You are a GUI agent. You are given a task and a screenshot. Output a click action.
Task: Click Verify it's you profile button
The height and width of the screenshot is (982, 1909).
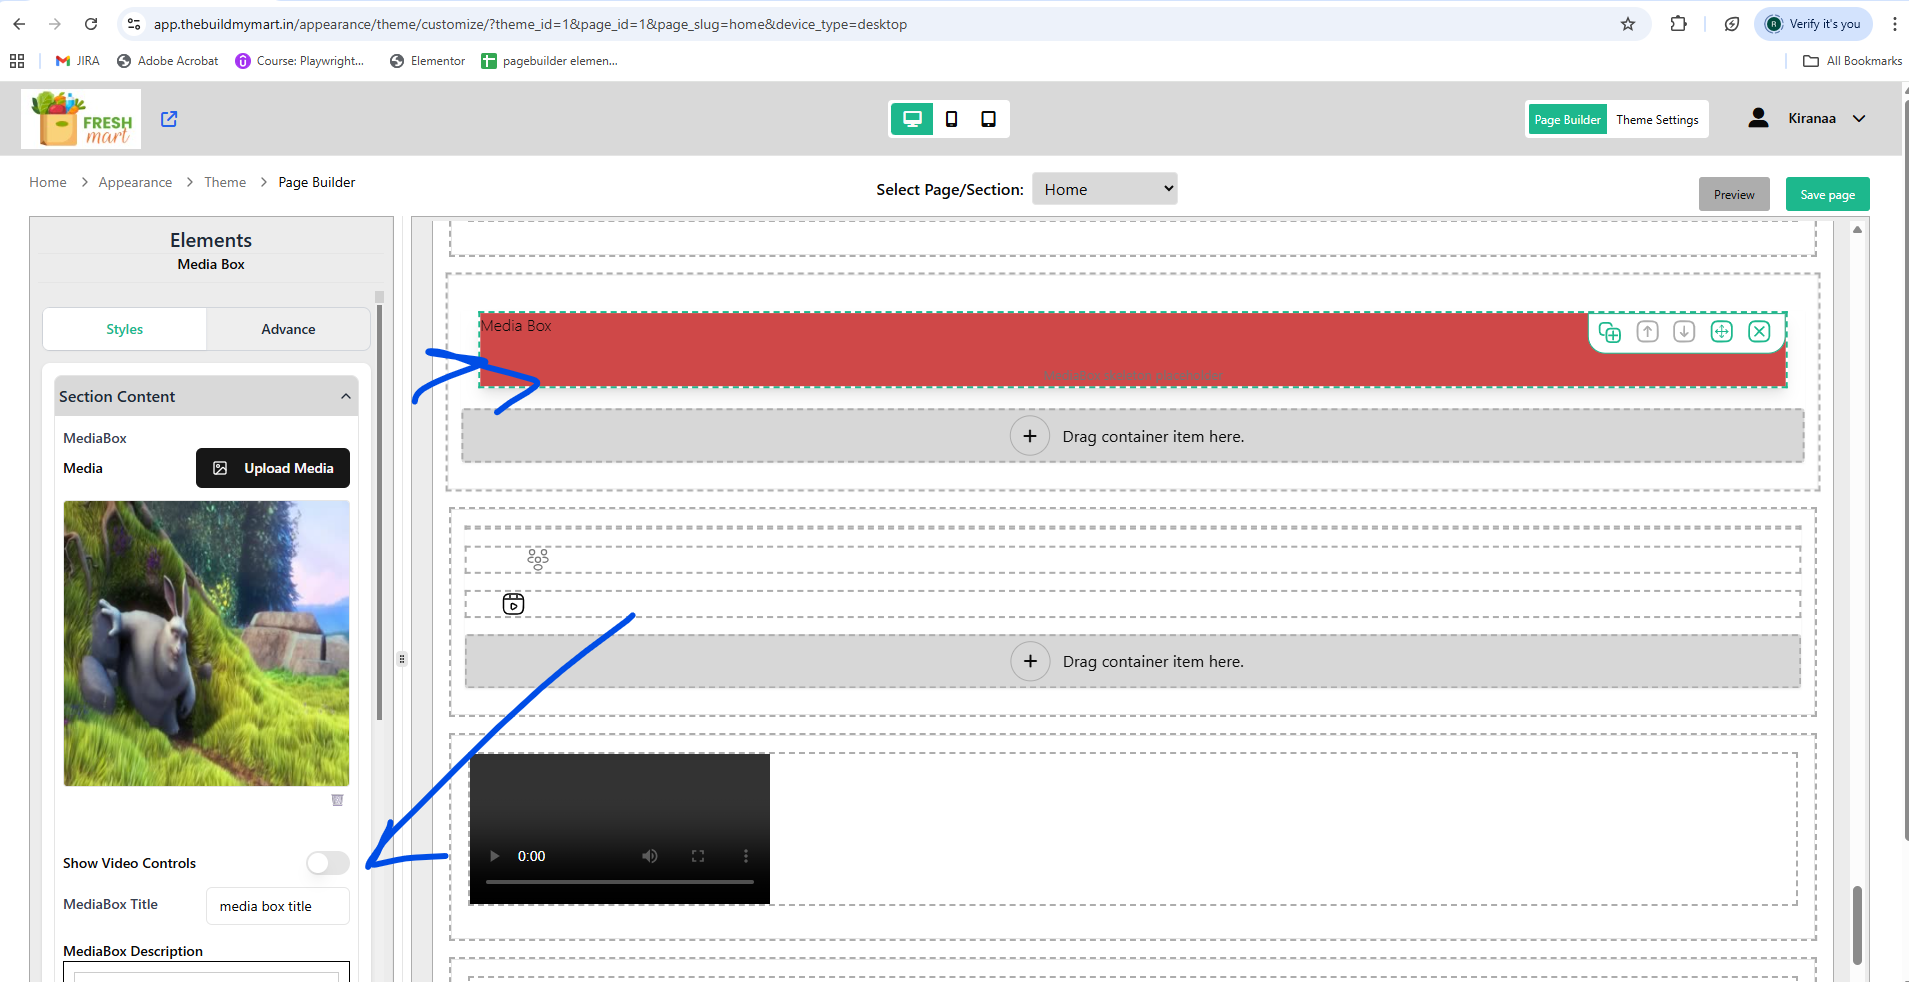[x=1813, y=24]
